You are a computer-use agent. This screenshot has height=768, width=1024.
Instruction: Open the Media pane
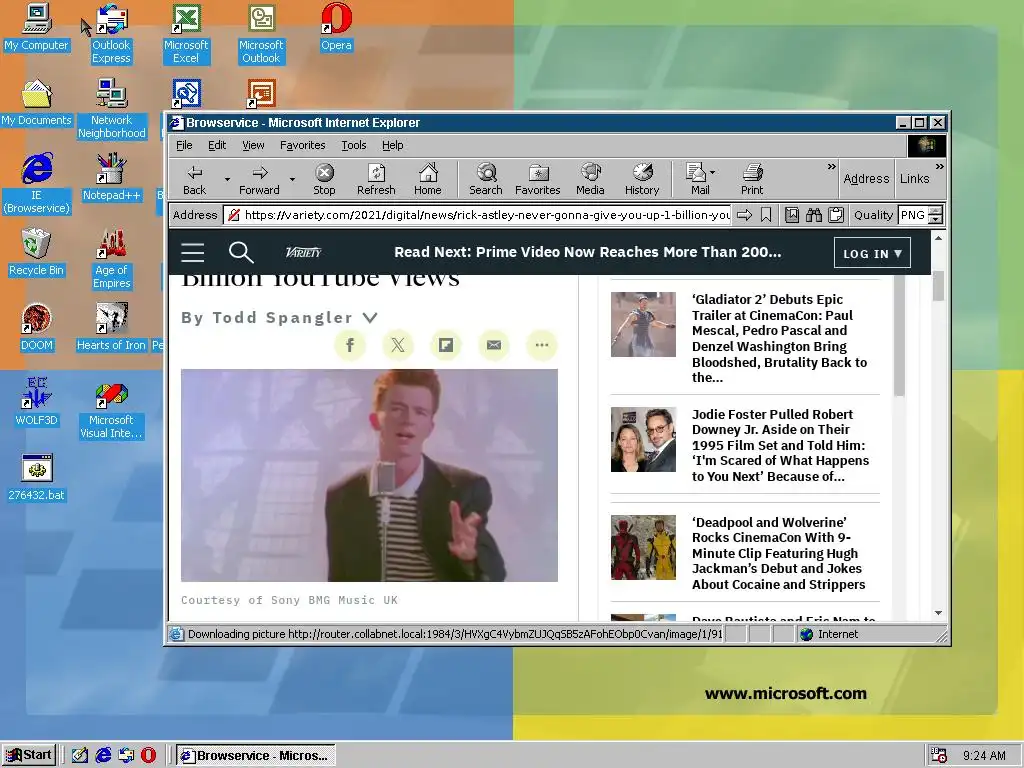tap(590, 179)
